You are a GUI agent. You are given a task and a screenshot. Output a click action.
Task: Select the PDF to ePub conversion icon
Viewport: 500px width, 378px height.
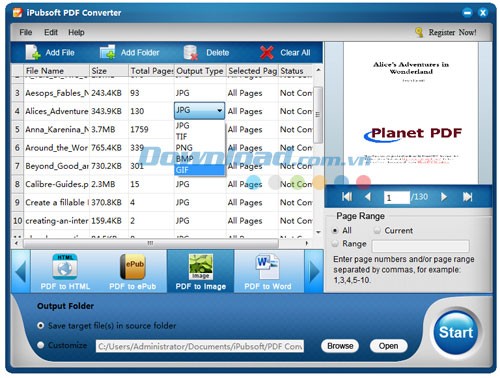tap(133, 267)
